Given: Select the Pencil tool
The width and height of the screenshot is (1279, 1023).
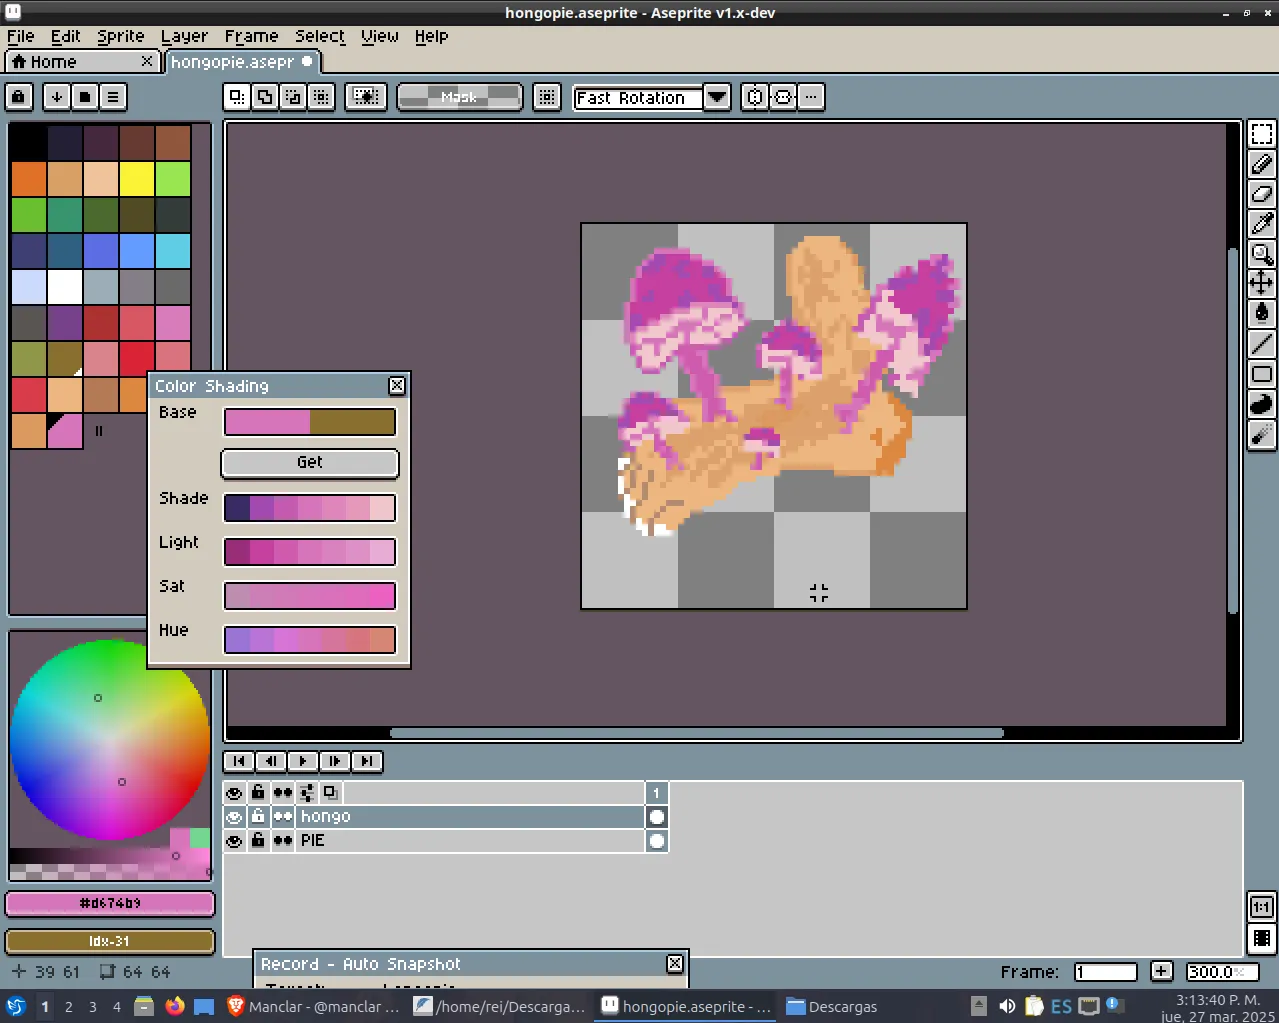Looking at the screenshot, I should tap(1262, 164).
